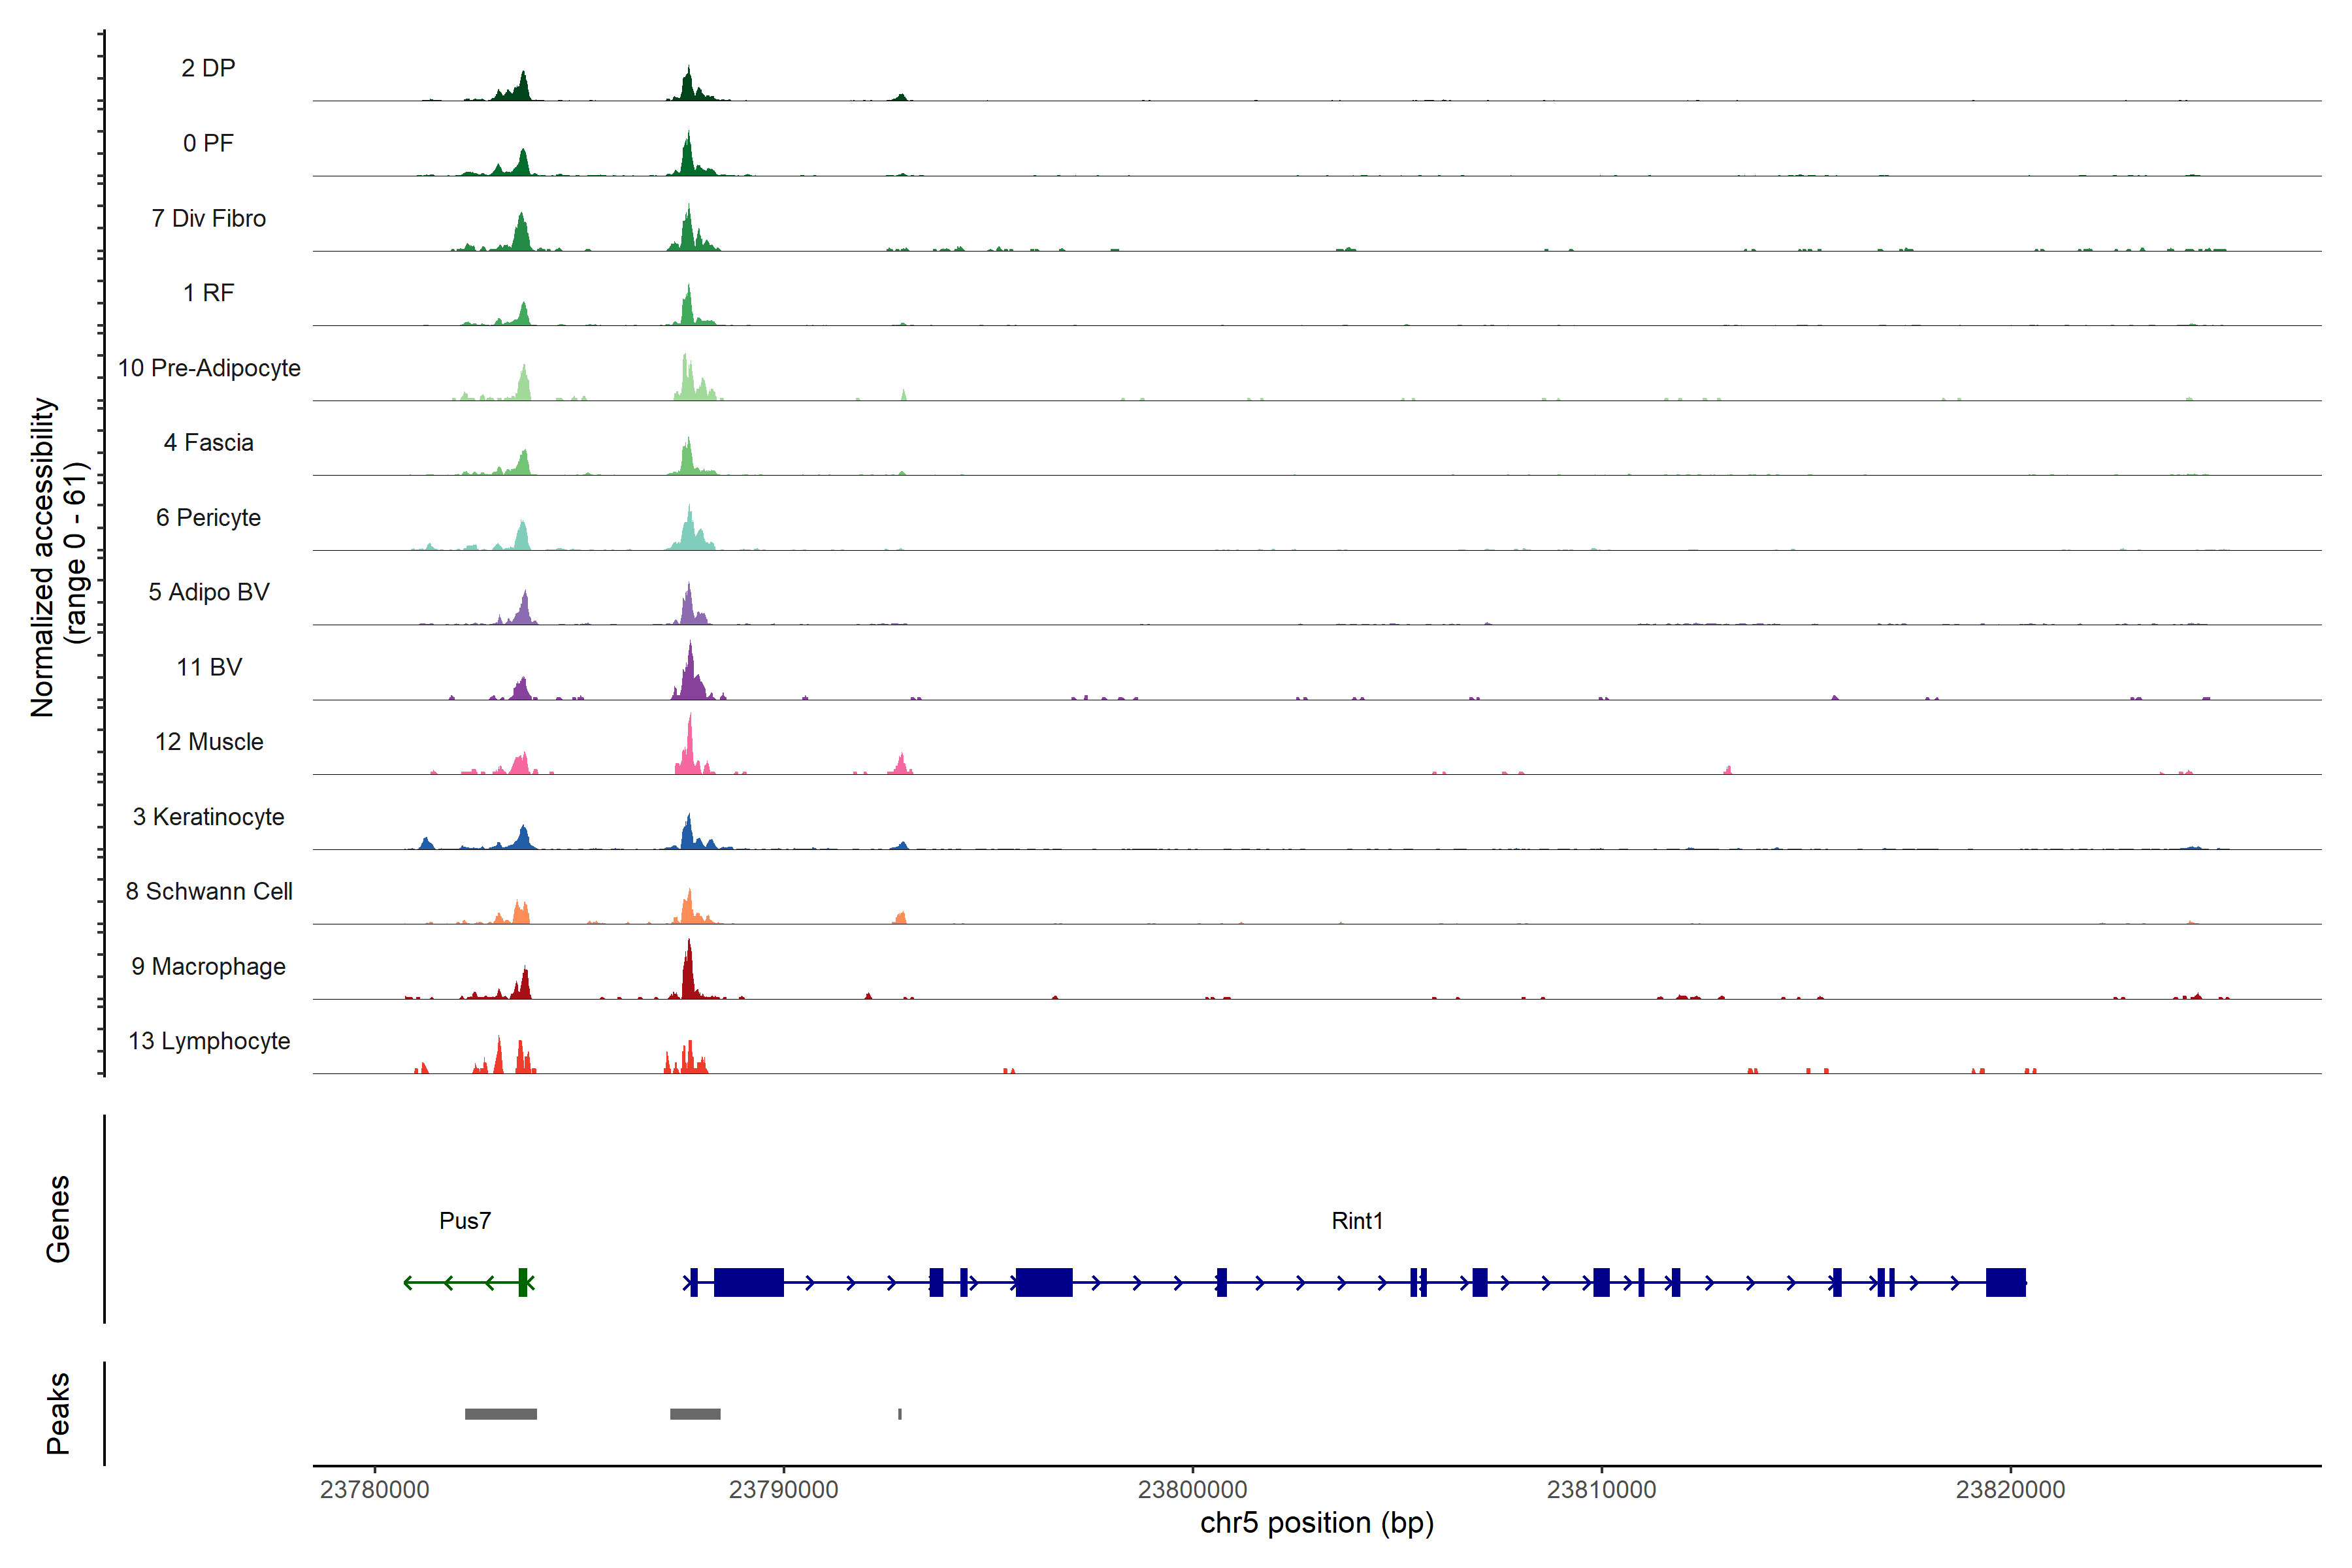Click the 23780000 axis tick label
This screenshot has width=2352, height=1568.
[x=375, y=1490]
